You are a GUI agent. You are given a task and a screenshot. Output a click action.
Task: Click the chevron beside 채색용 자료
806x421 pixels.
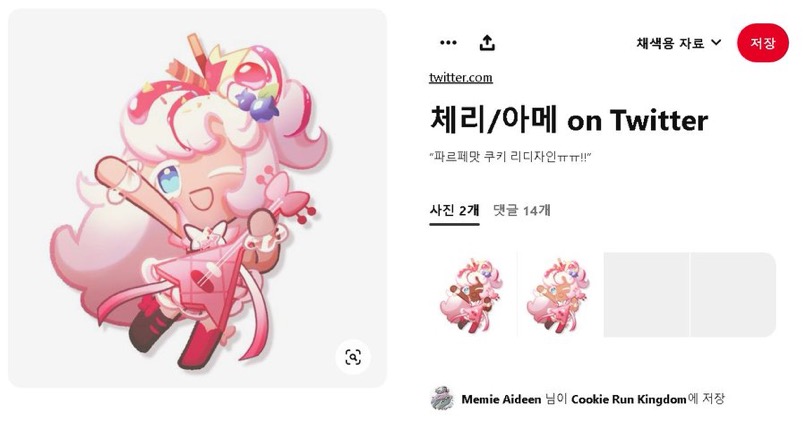pyautogui.click(x=716, y=42)
